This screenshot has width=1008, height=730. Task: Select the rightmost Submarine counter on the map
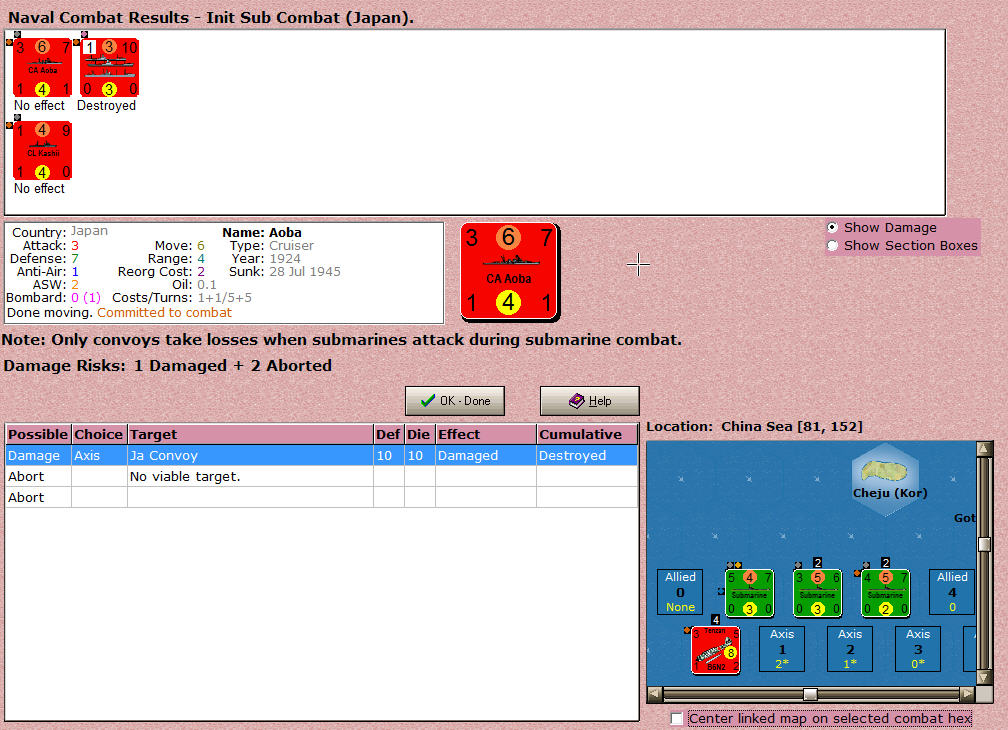[x=884, y=592]
